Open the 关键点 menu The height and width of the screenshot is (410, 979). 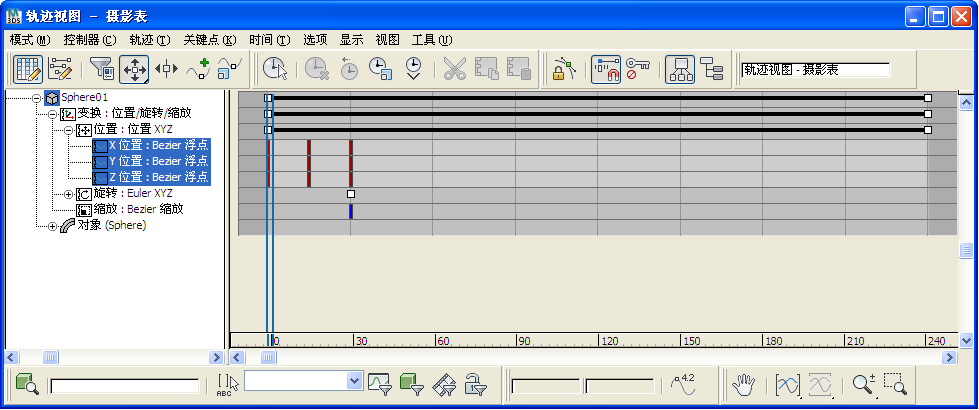click(210, 40)
